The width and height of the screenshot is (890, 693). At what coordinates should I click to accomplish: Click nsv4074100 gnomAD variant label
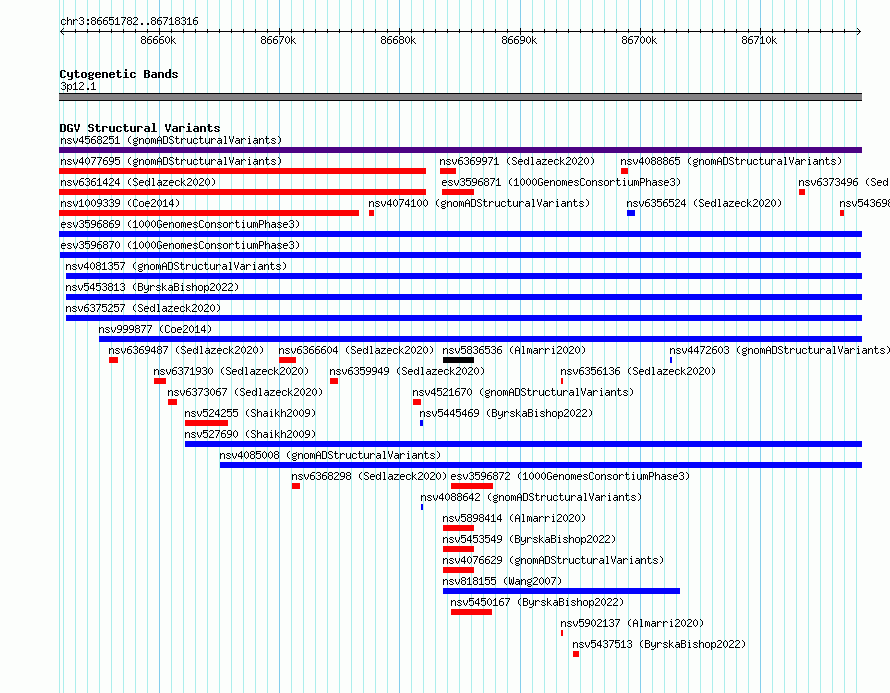point(479,203)
